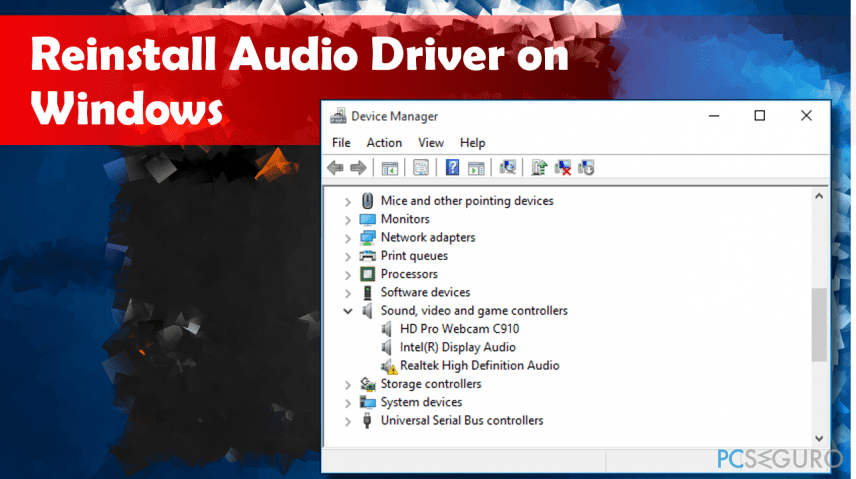Select the Software devices icon
856x479 pixels.
click(367, 293)
